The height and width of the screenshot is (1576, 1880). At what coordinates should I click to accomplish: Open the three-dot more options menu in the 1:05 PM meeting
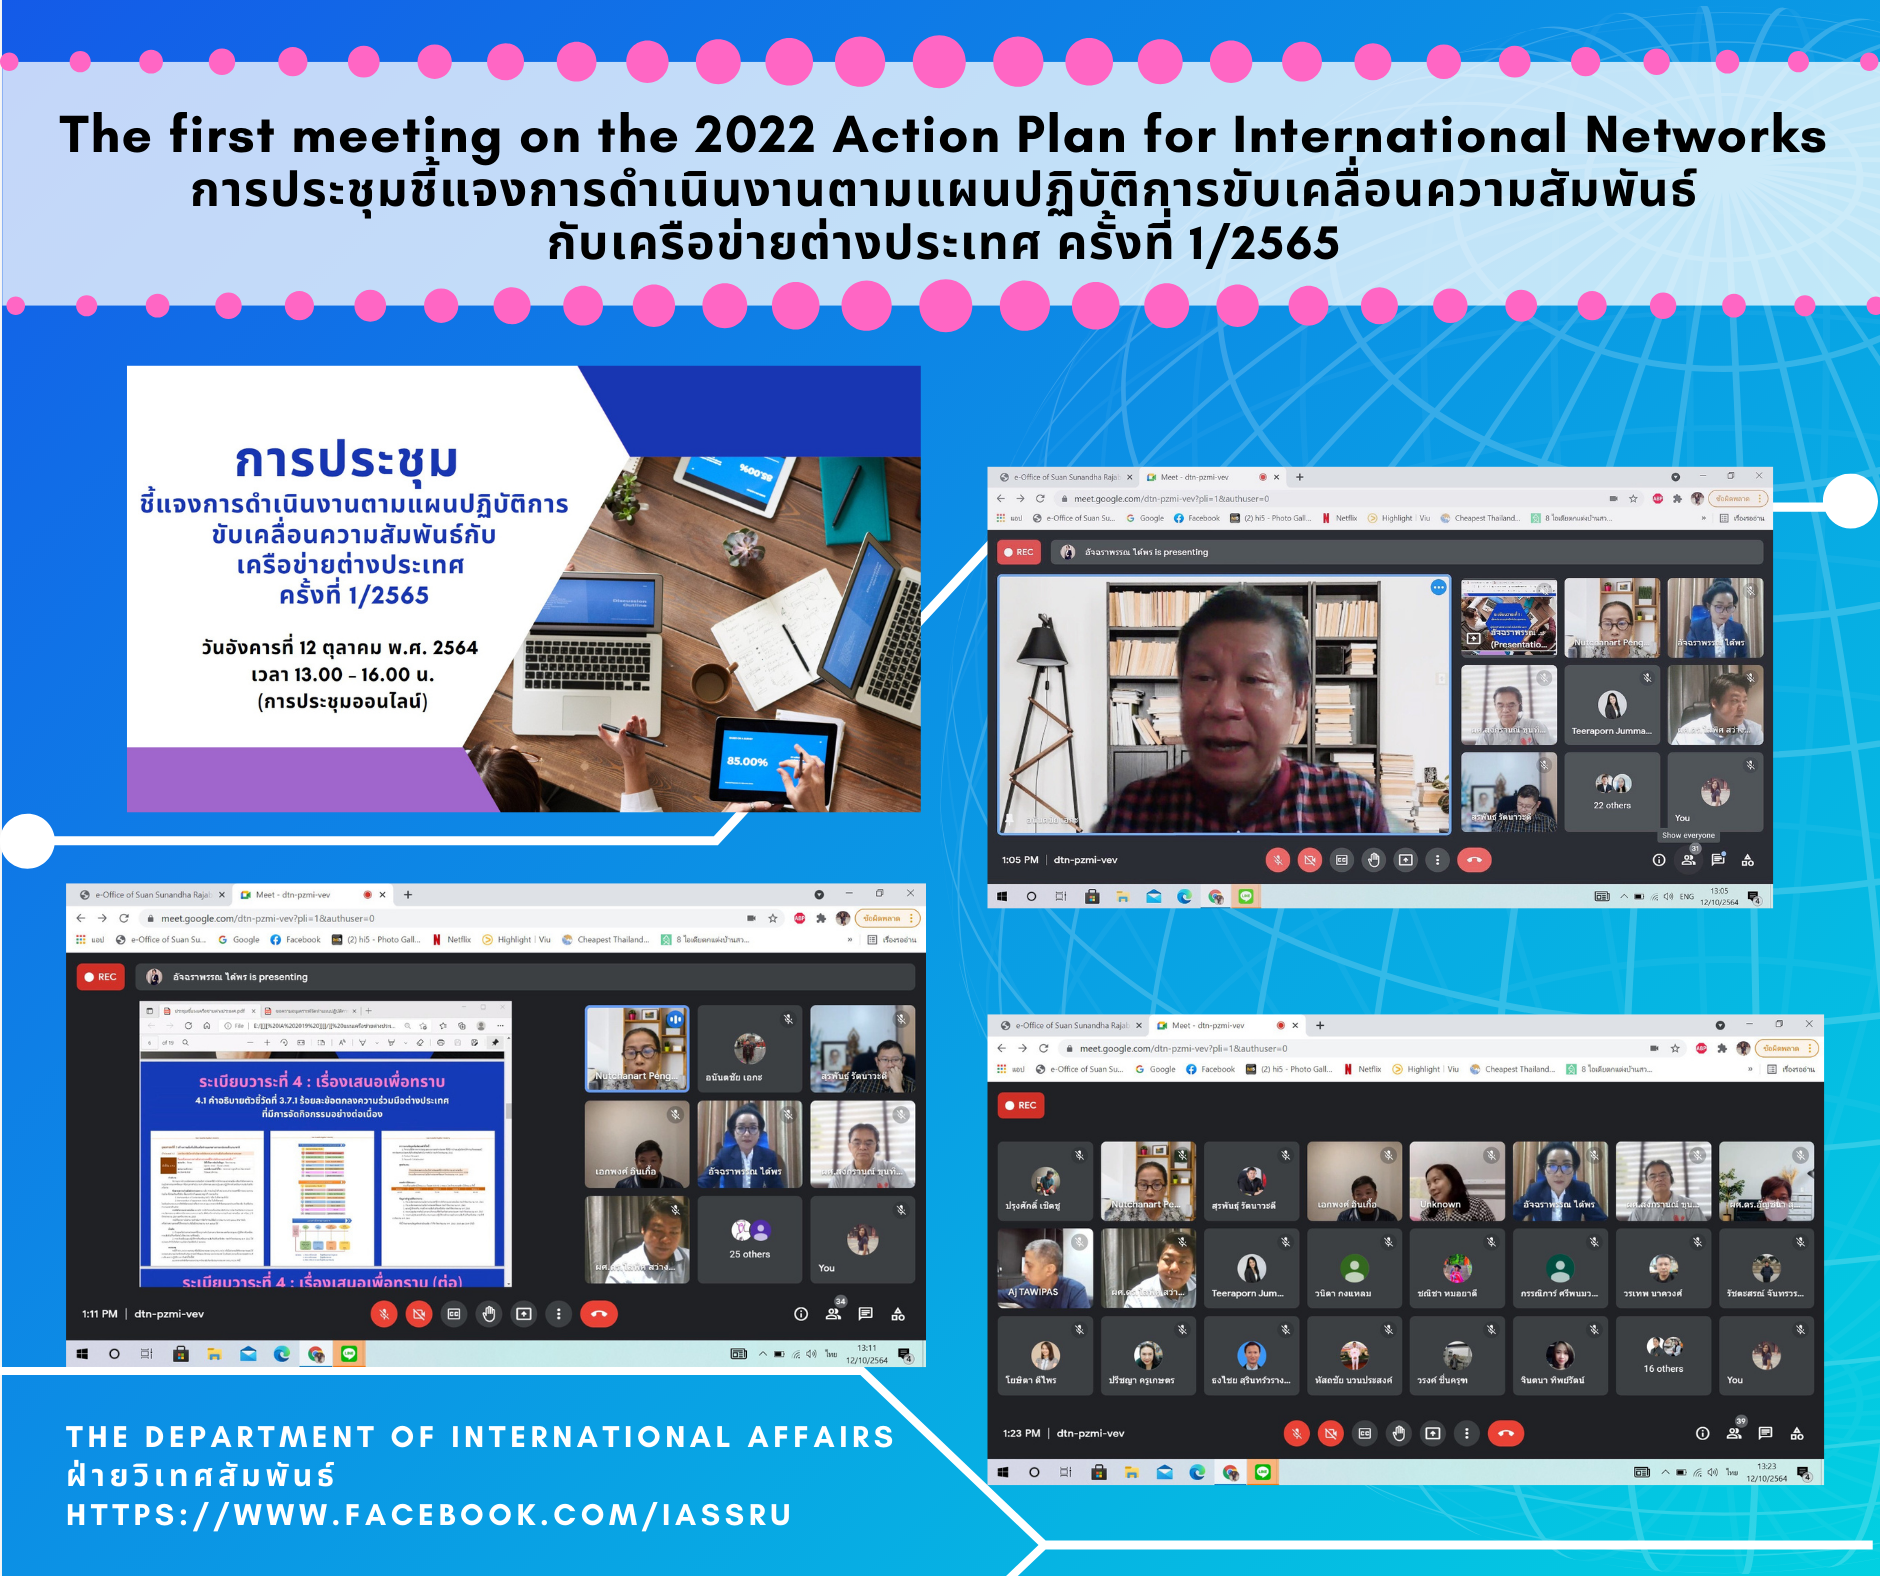1437,860
